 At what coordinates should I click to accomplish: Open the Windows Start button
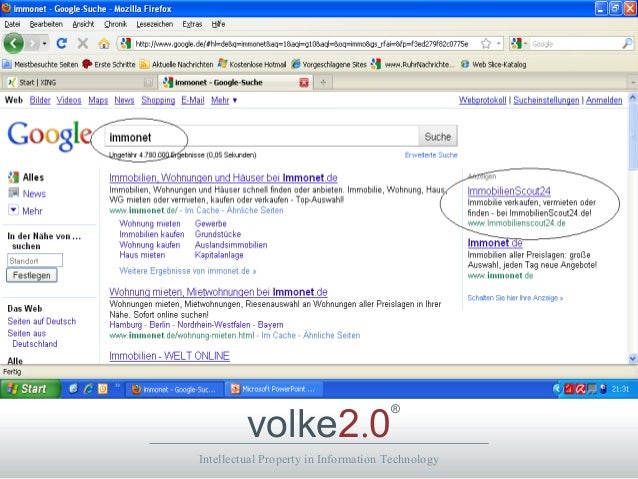(30, 389)
